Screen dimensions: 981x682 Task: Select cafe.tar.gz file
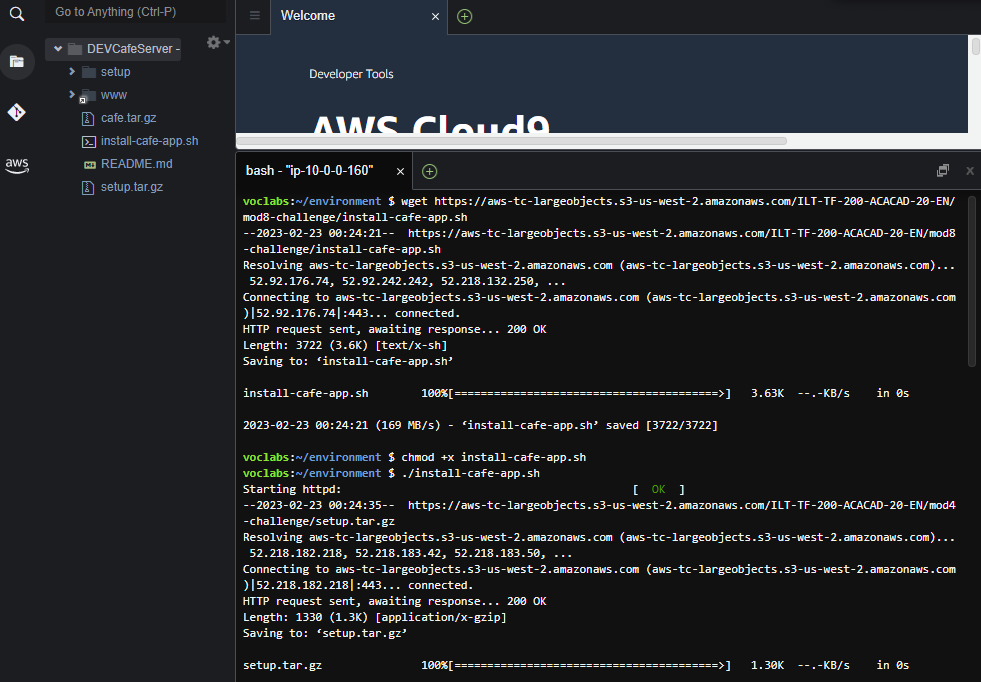(128, 118)
